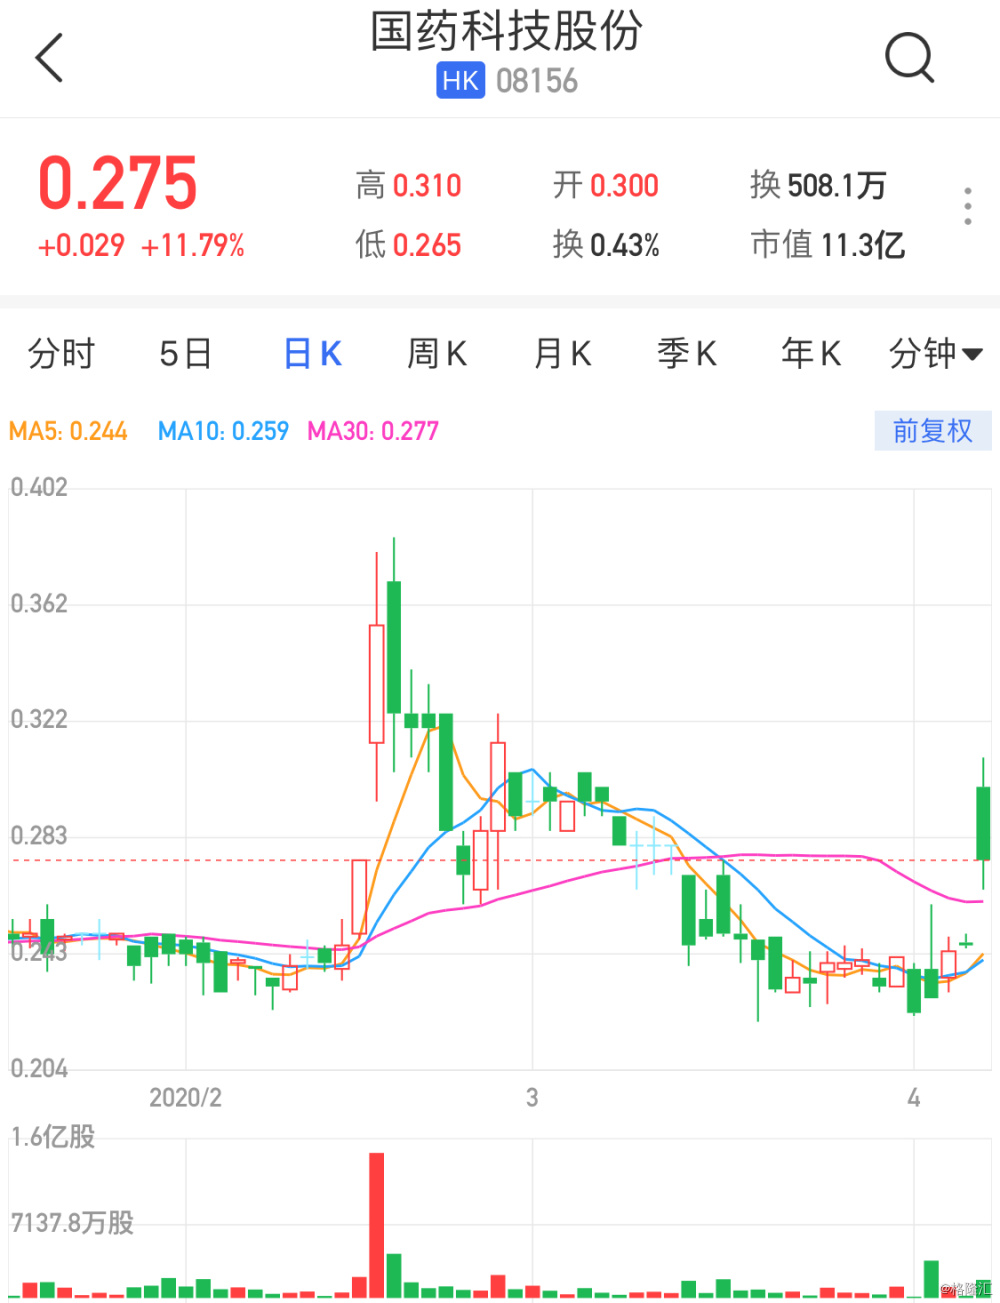This screenshot has height=1303, width=1000.
Task: Tap the current price 0.275
Action: pyautogui.click(x=117, y=184)
